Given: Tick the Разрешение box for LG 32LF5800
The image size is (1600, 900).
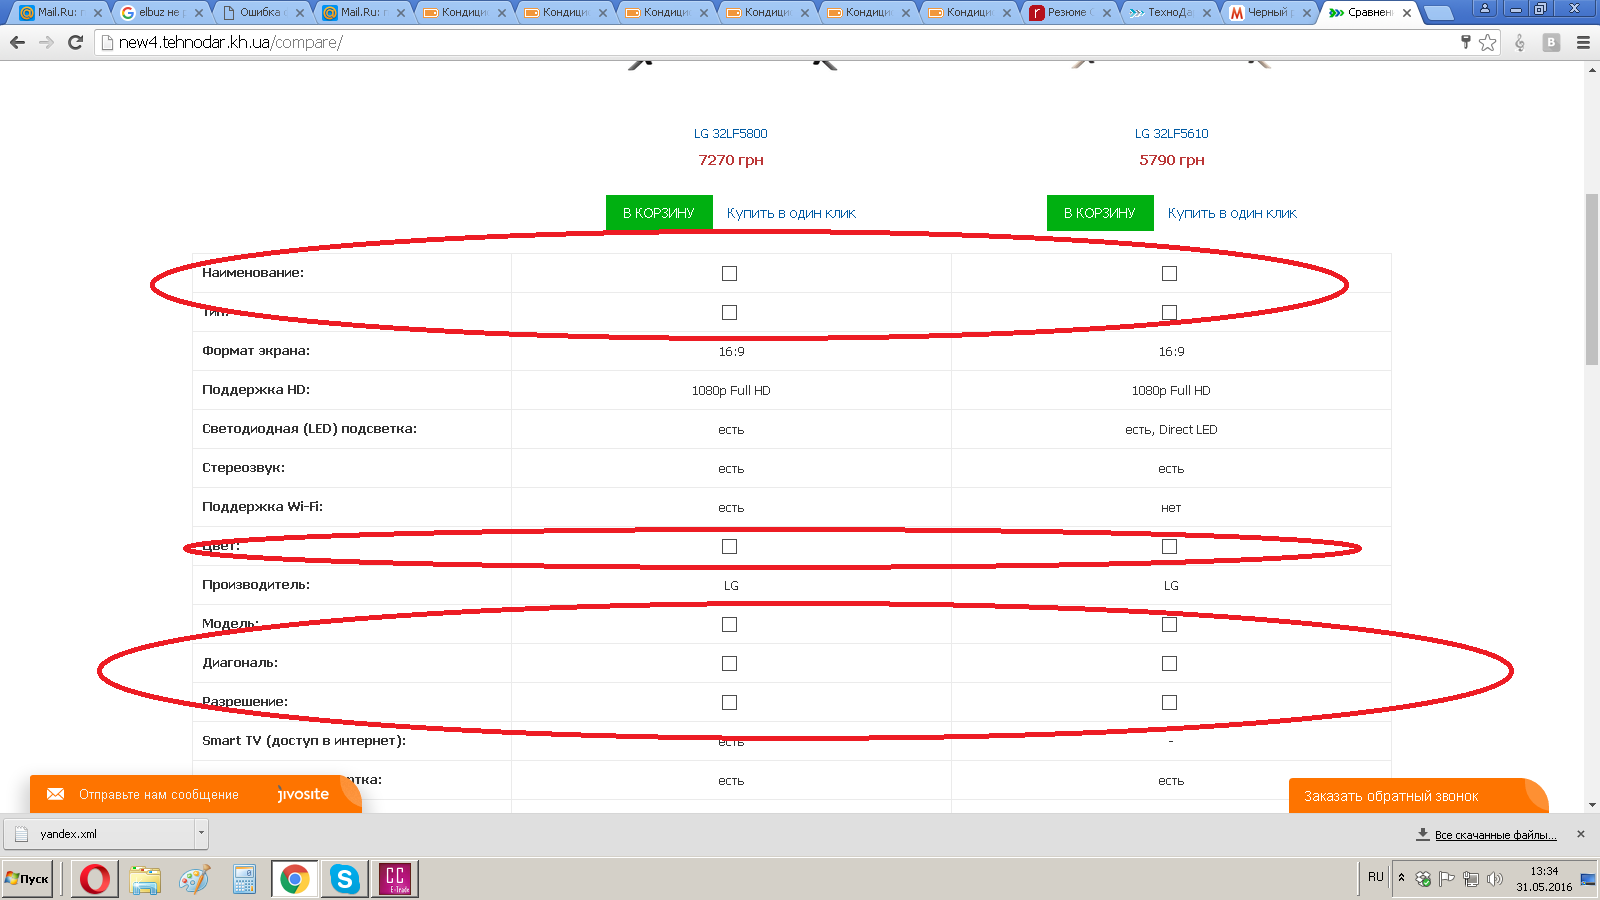Looking at the screenshot, I should click(730, 703).
